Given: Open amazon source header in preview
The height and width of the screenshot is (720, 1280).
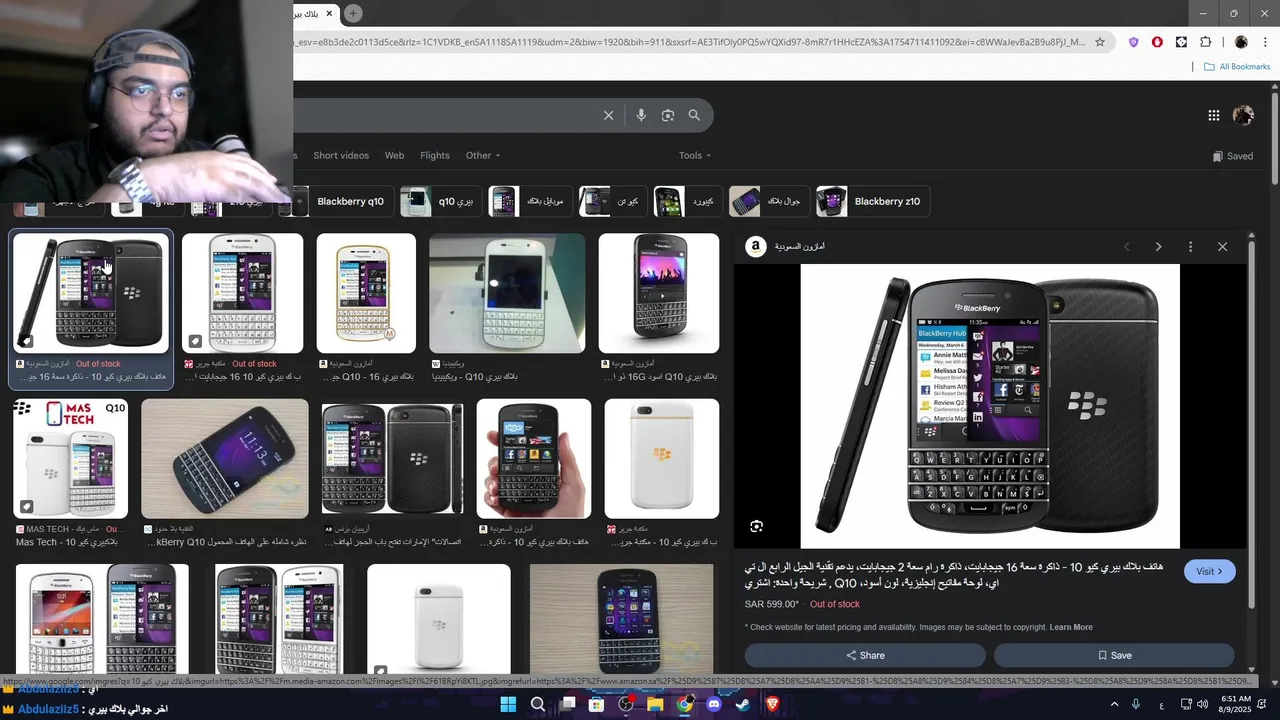Looking at the screenshot, I should click(x=786, y=246).
